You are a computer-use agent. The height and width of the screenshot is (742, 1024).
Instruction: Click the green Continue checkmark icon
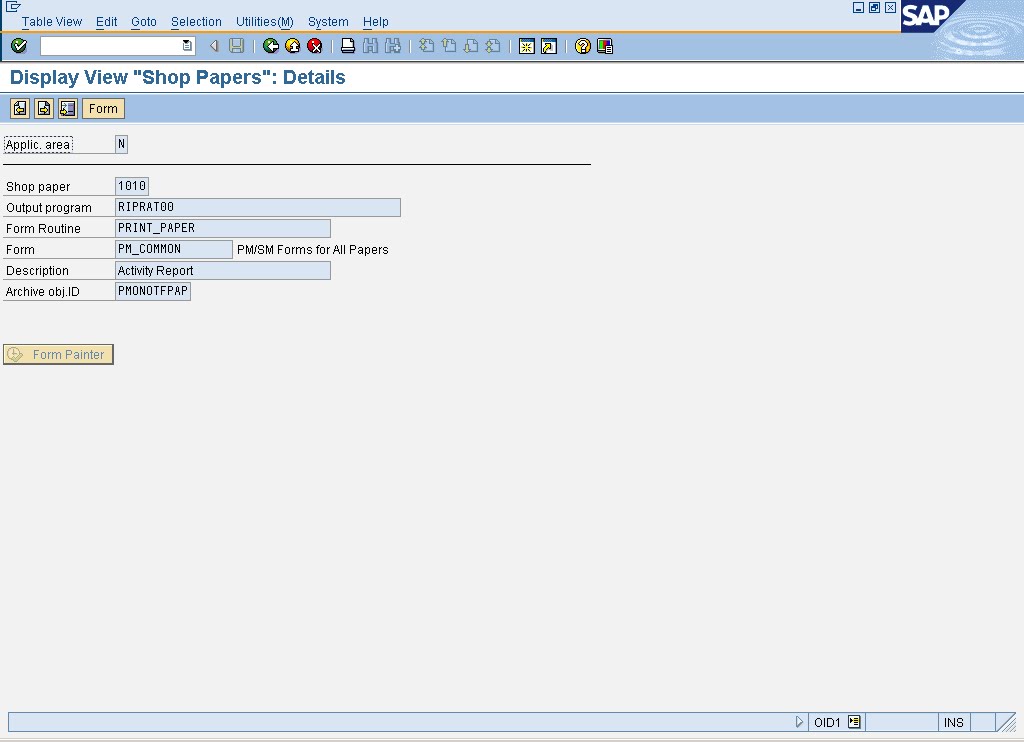click(18, 45)
